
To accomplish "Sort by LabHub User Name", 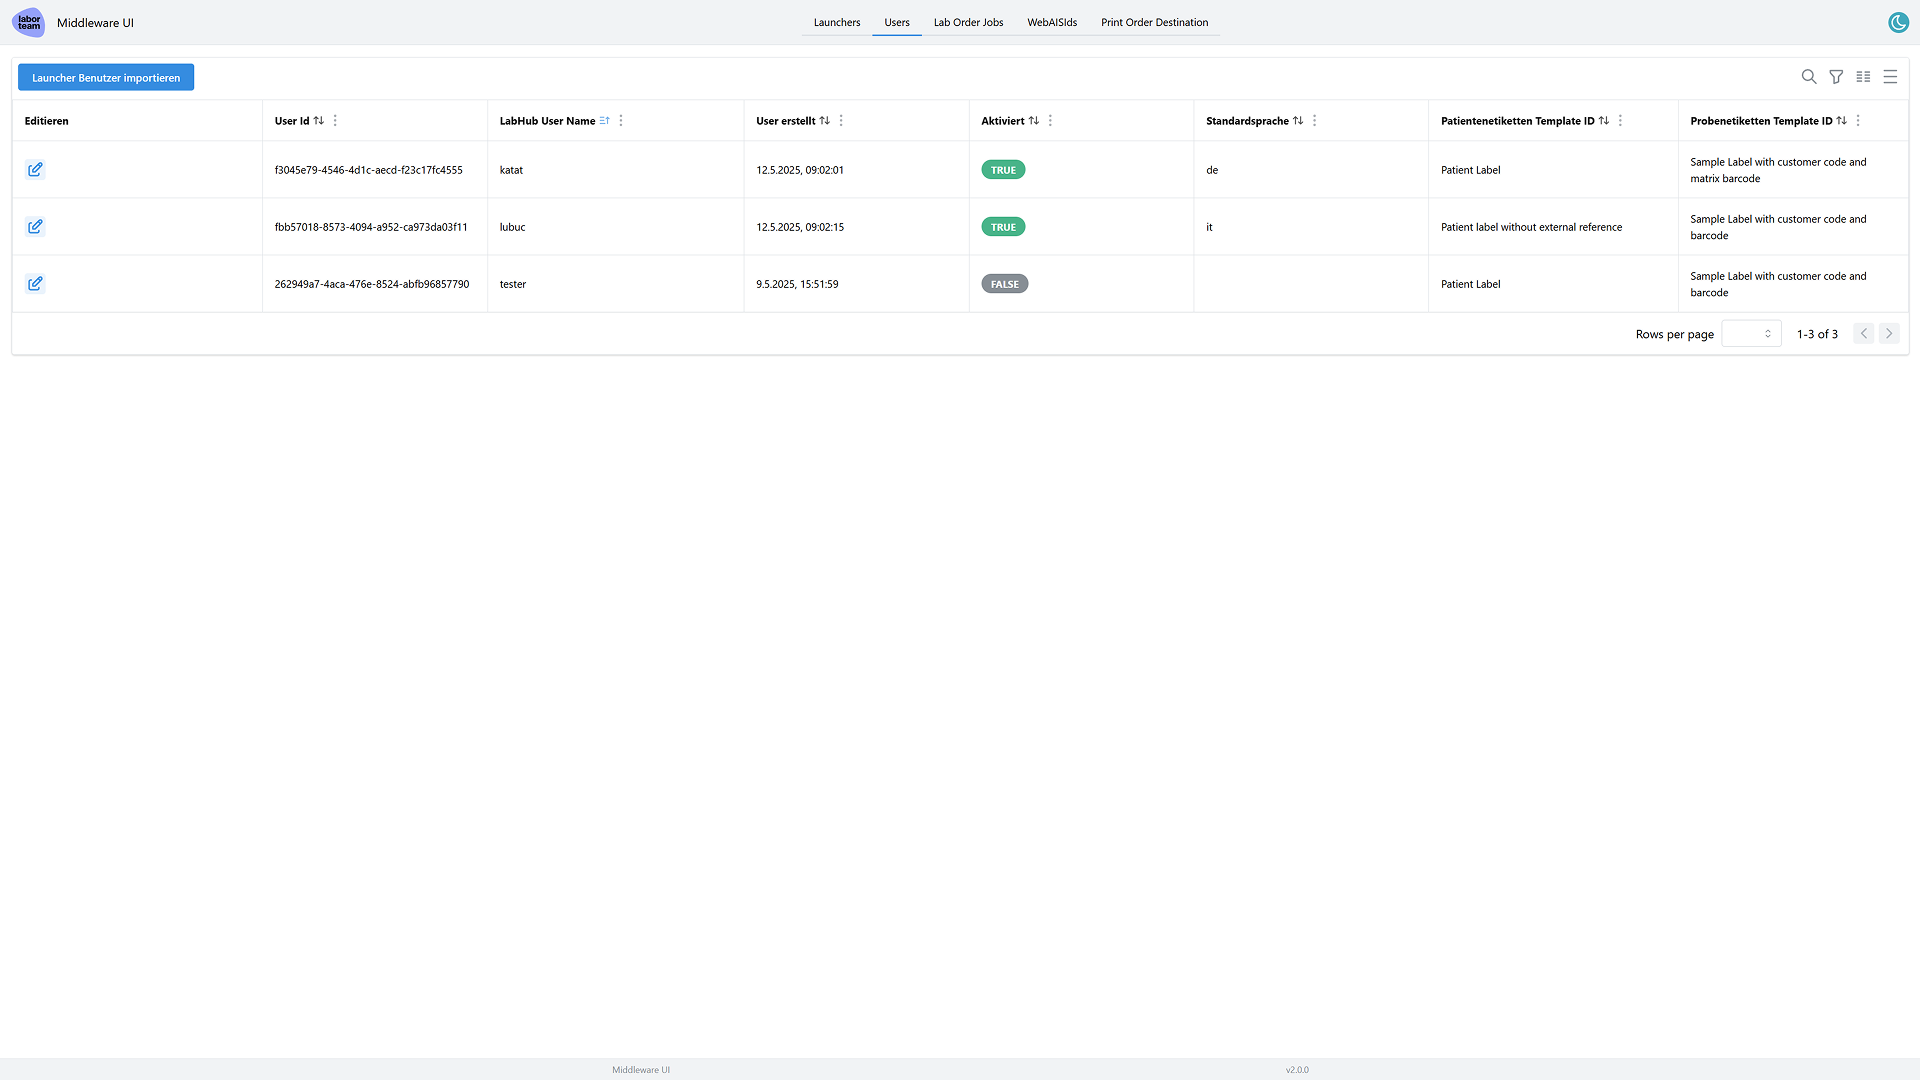I will point(605,121).
